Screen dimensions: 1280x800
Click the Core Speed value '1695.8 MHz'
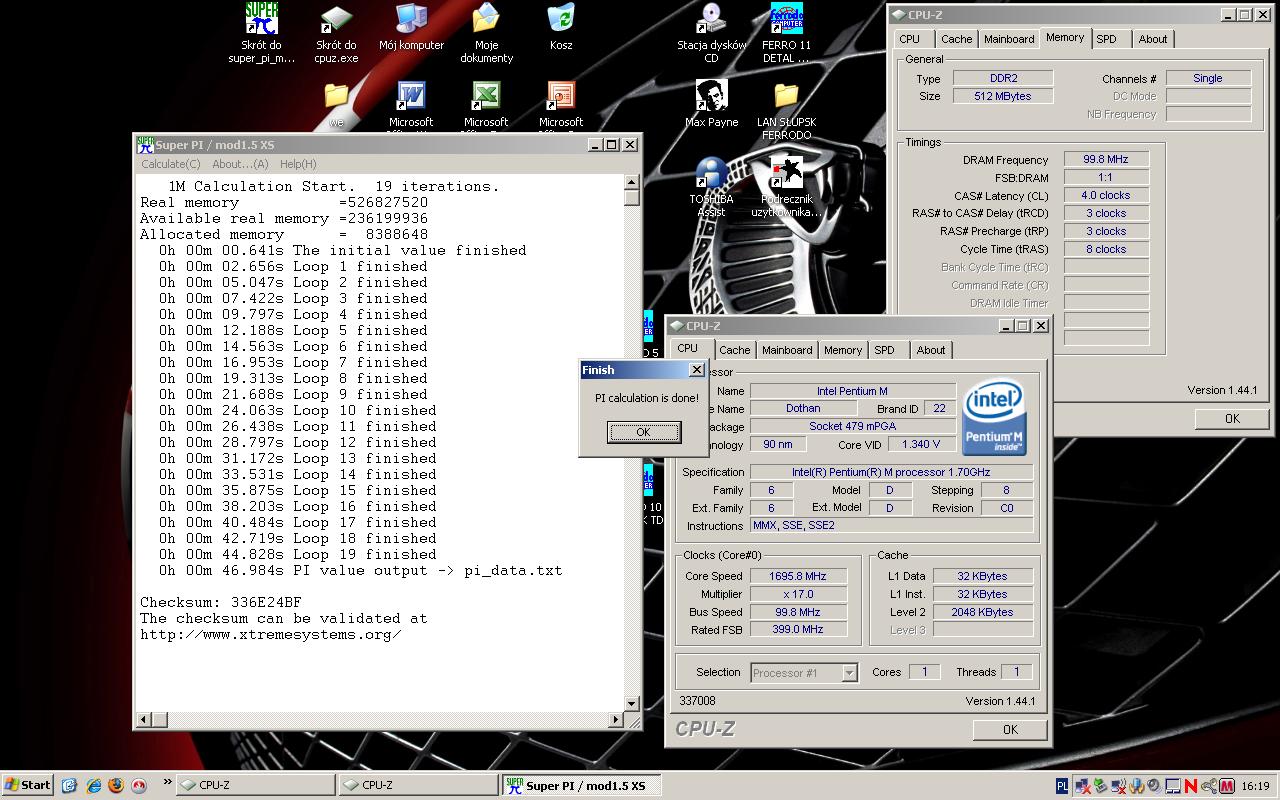[x=797, y=576]
